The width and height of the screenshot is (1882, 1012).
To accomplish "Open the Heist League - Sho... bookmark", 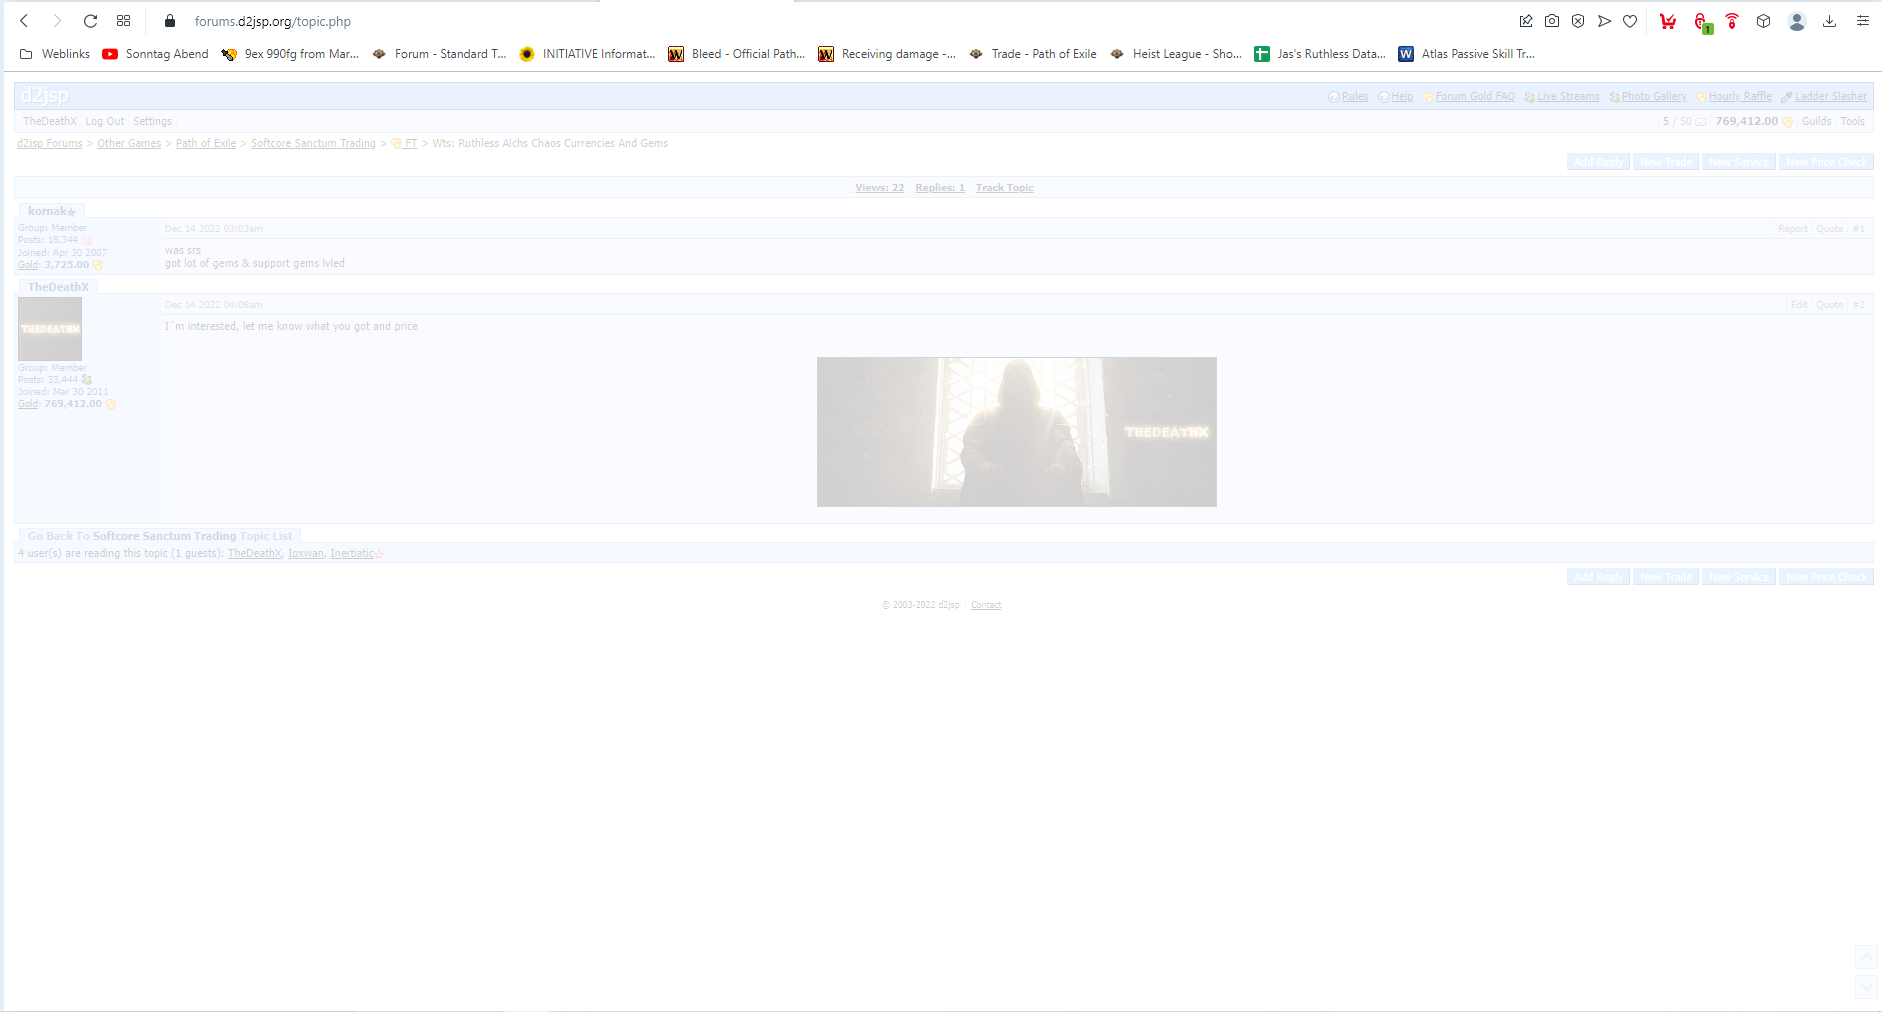I will pyautogui.click(x=1176, y=54).
